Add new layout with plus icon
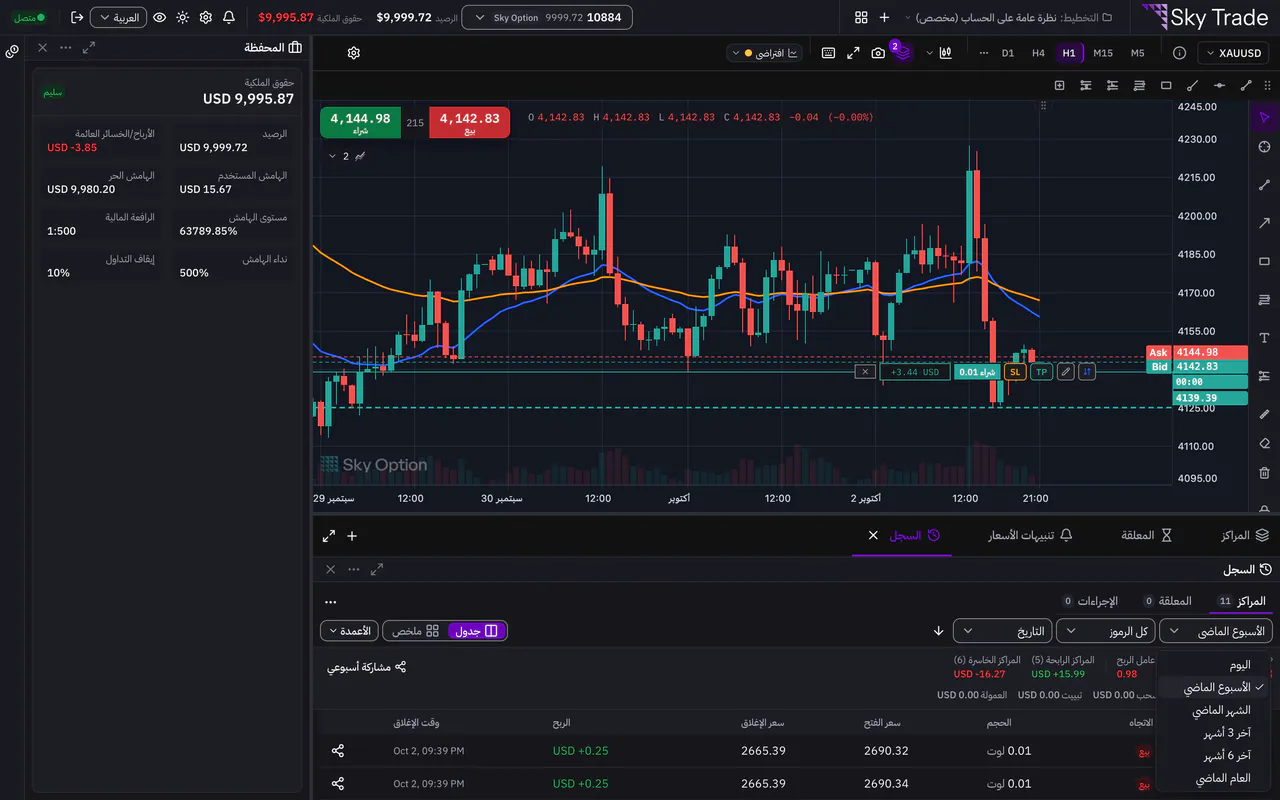The width and height of the screenshot is (1280, 800). coord(884,17)
